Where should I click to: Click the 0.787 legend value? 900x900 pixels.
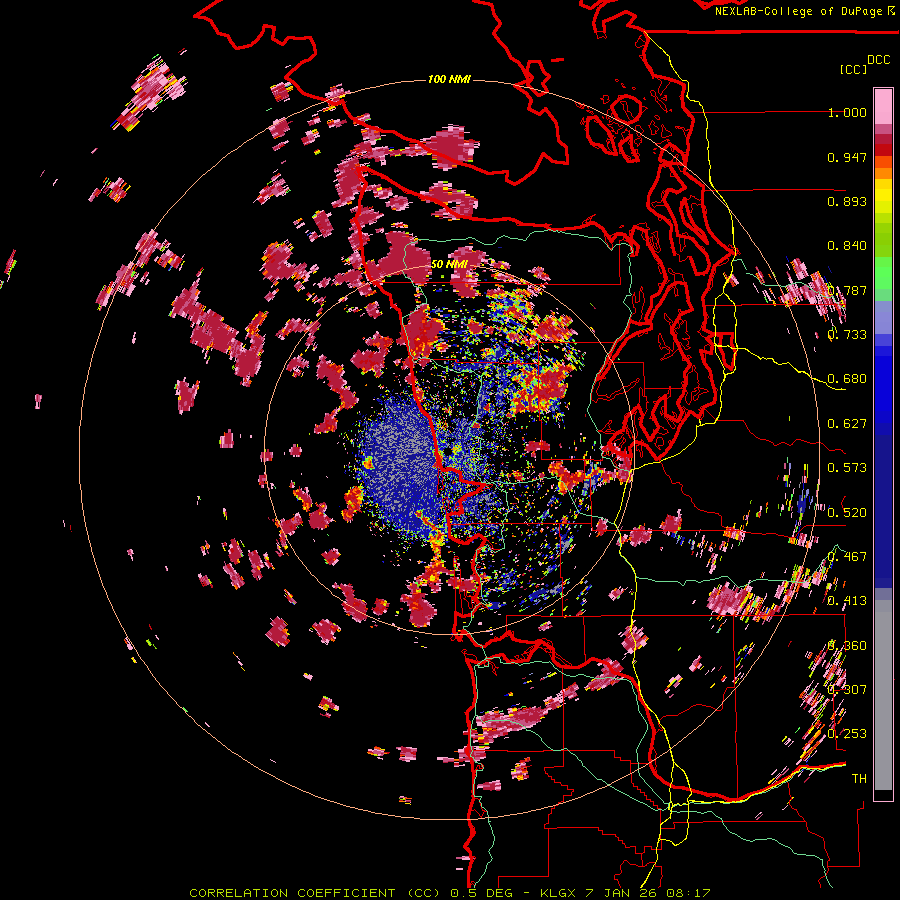click(847, 290)
